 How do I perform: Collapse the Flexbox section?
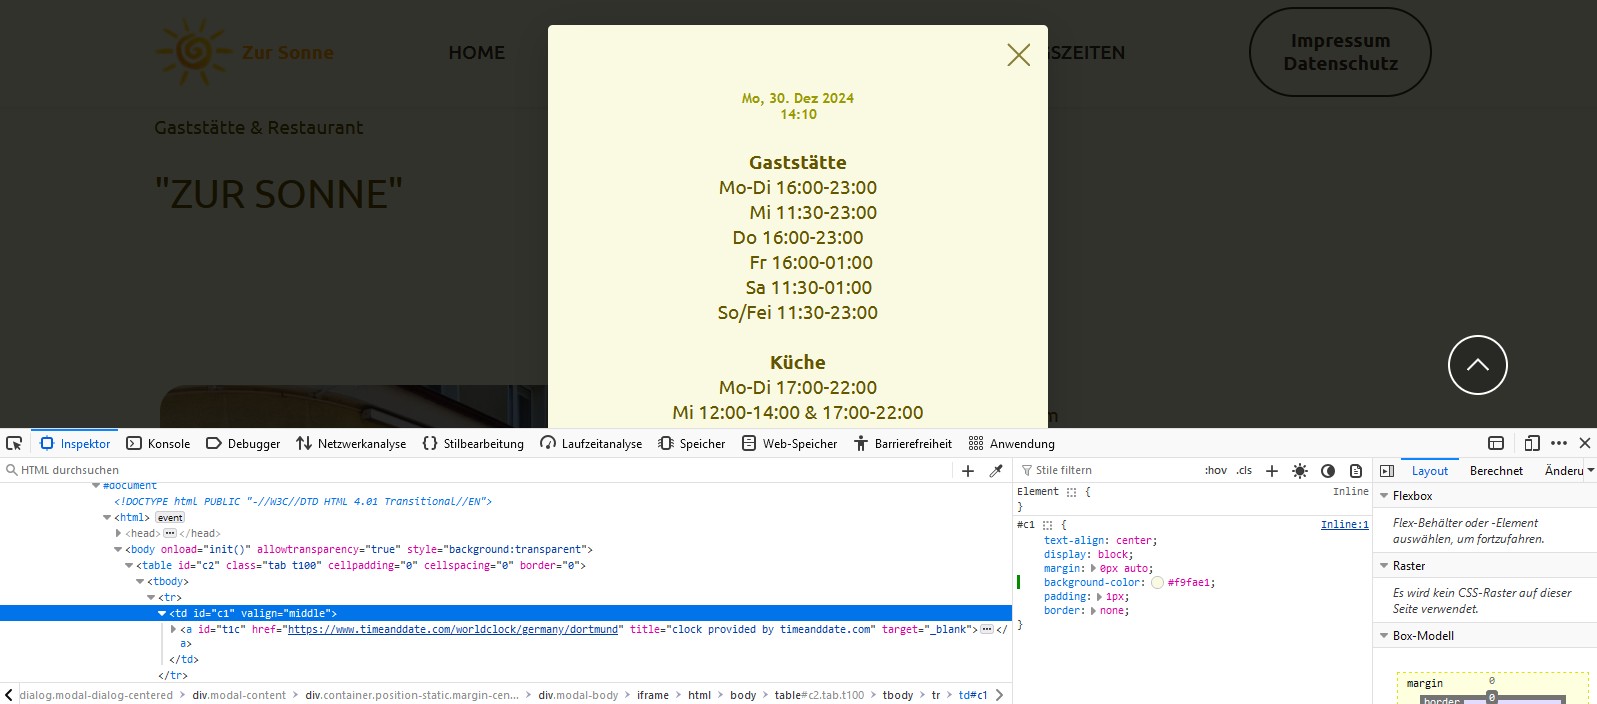point(1384,496)
